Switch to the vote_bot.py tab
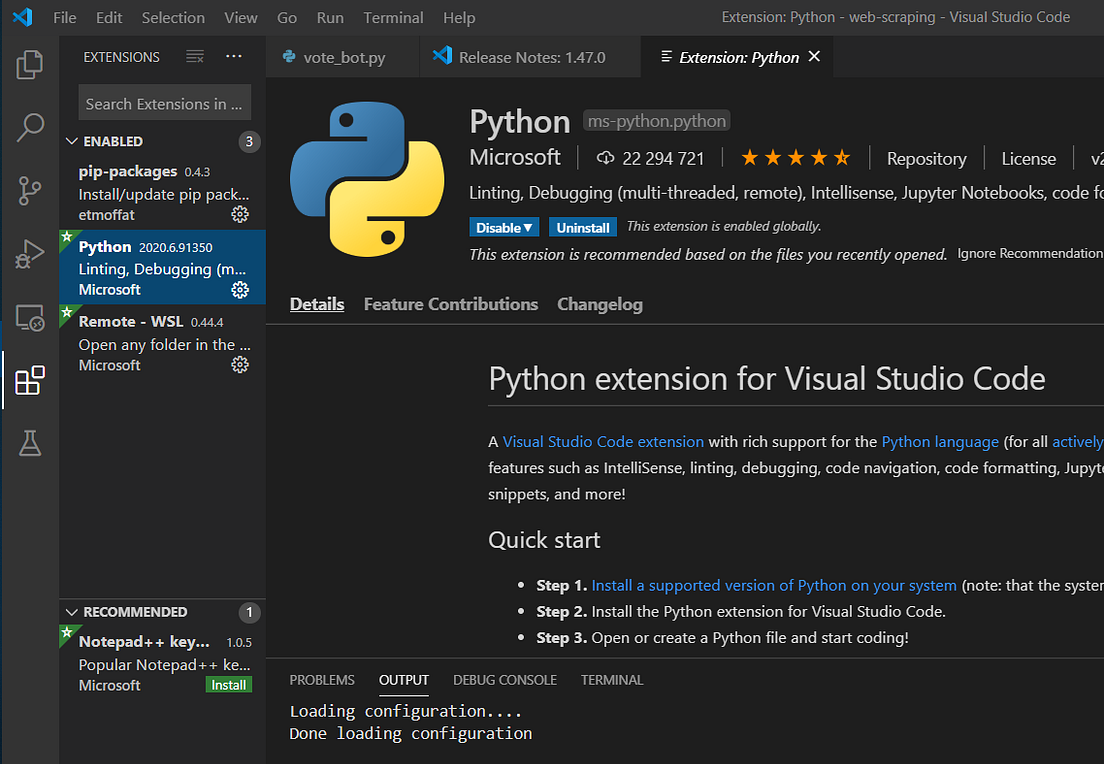This screenshot has width=1104, height=764. click(343, 58)
